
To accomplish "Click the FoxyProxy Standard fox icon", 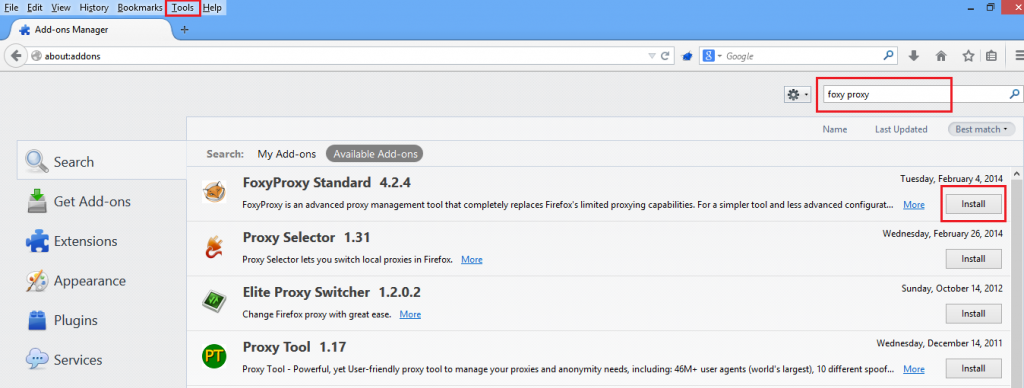I will (x=214, y=191).
